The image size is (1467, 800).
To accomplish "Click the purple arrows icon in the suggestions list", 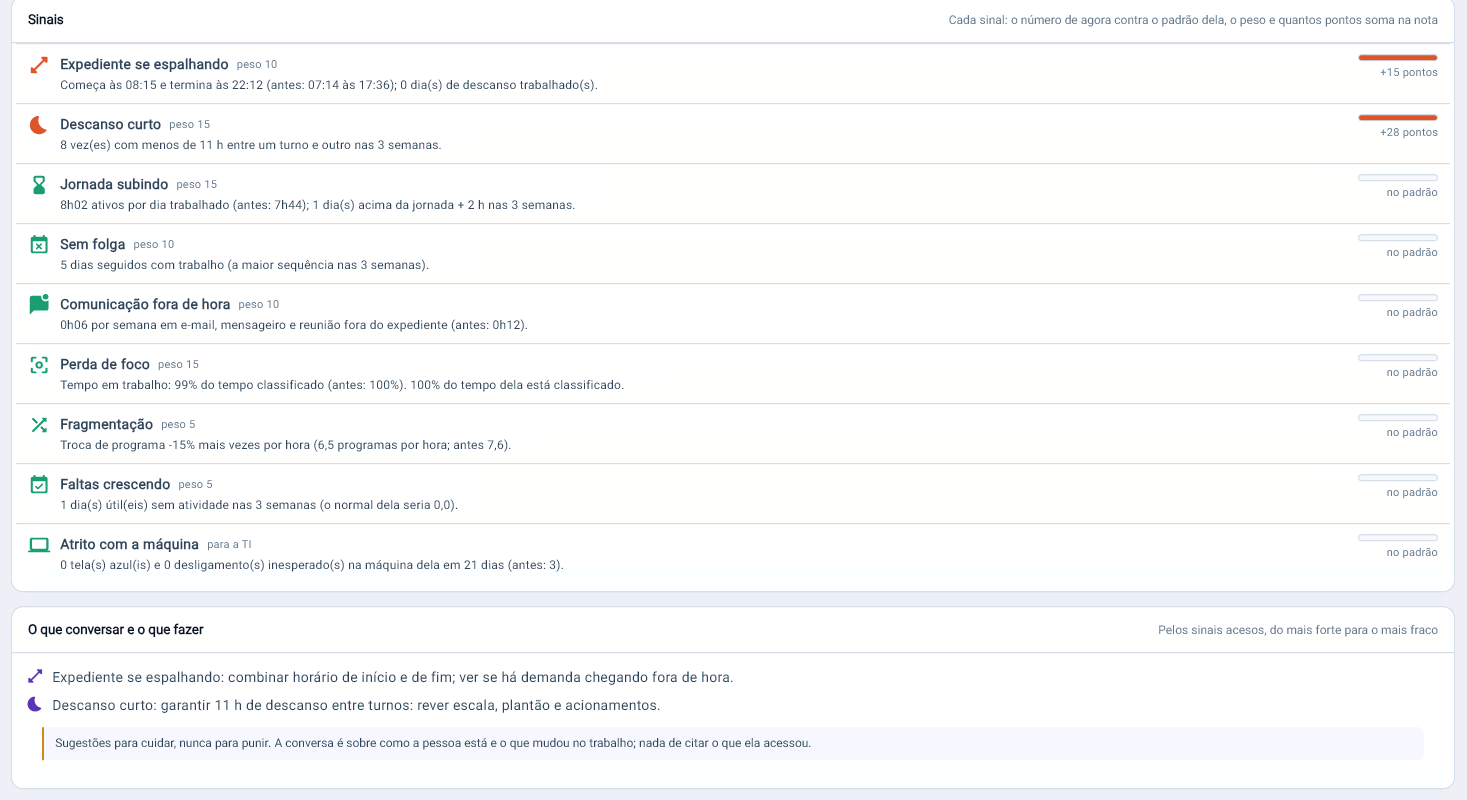I will coord(35,677).
